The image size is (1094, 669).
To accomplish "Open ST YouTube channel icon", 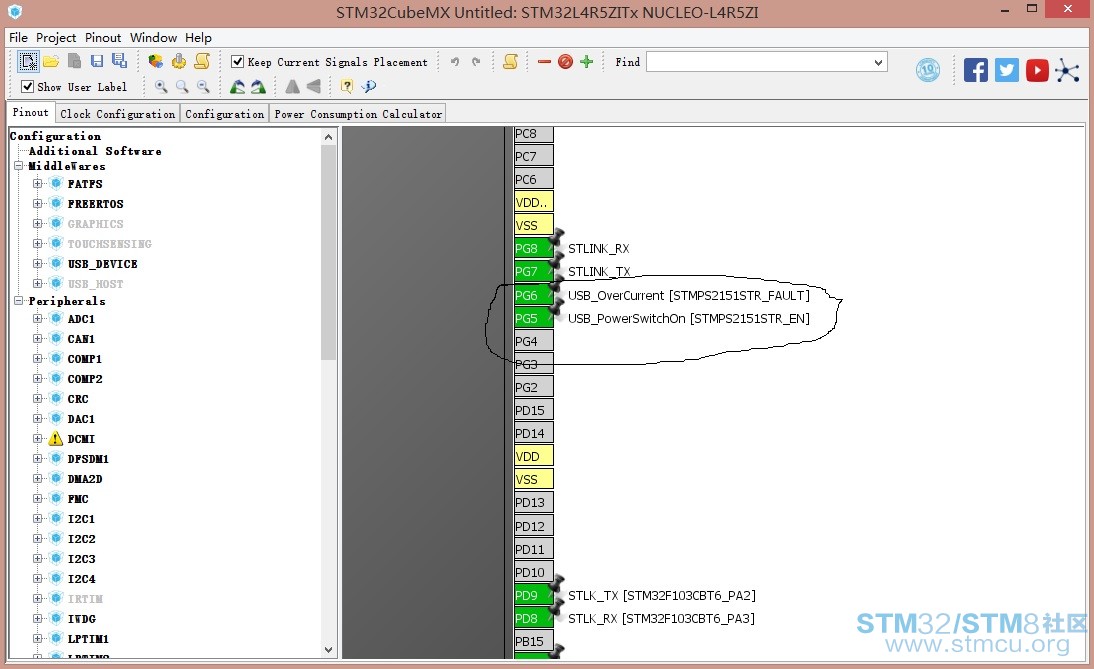I will pyautogui.click(x=1037, y=70).
